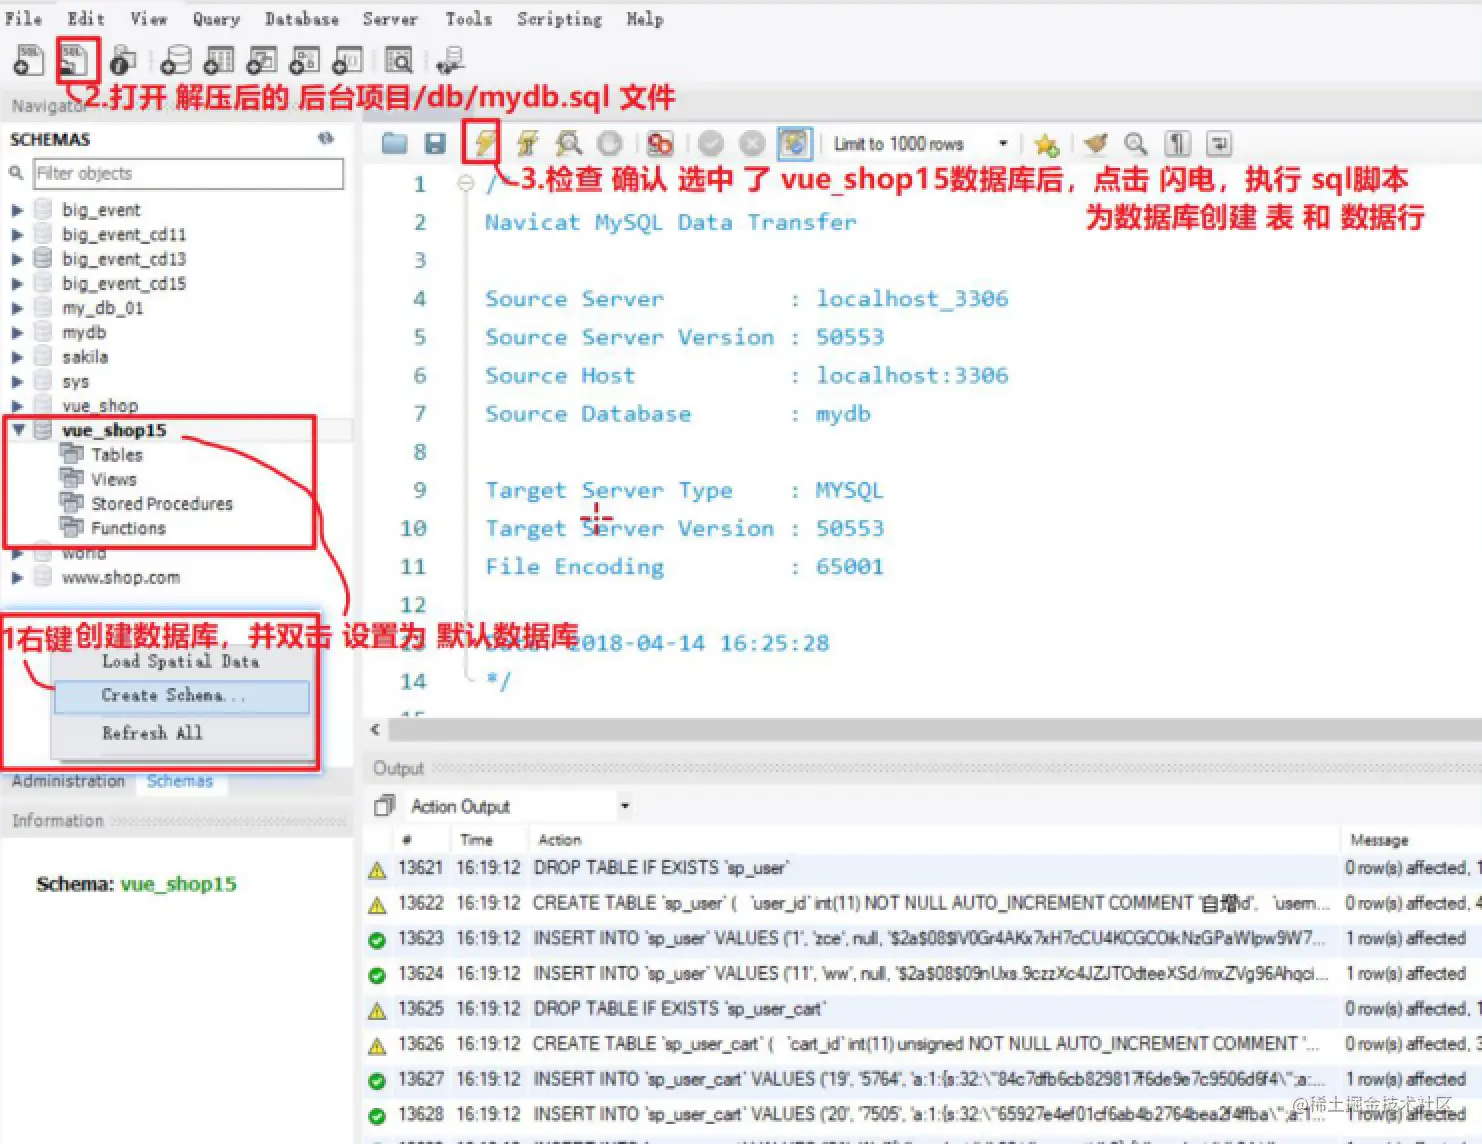
Task: Switch to the Schemas tab
Action: pyautogui.click(x=180, y=781)
